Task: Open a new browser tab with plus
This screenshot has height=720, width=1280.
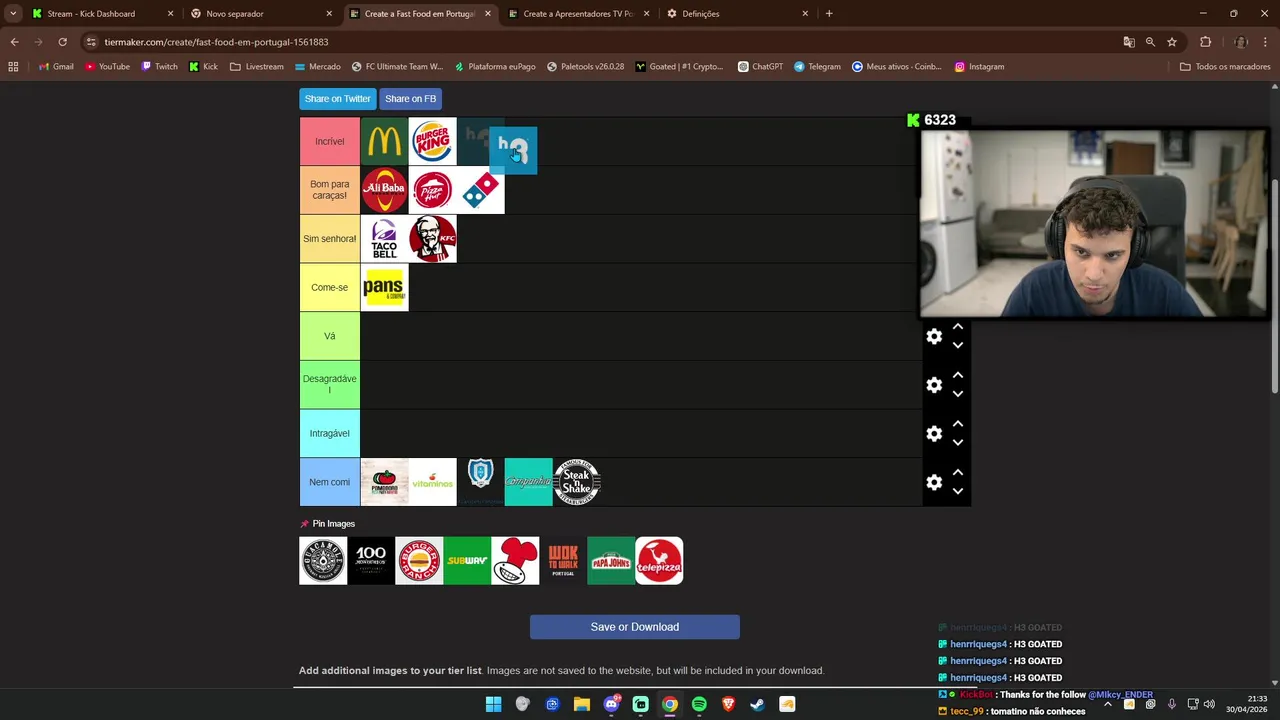Action: tap(829, 14)
